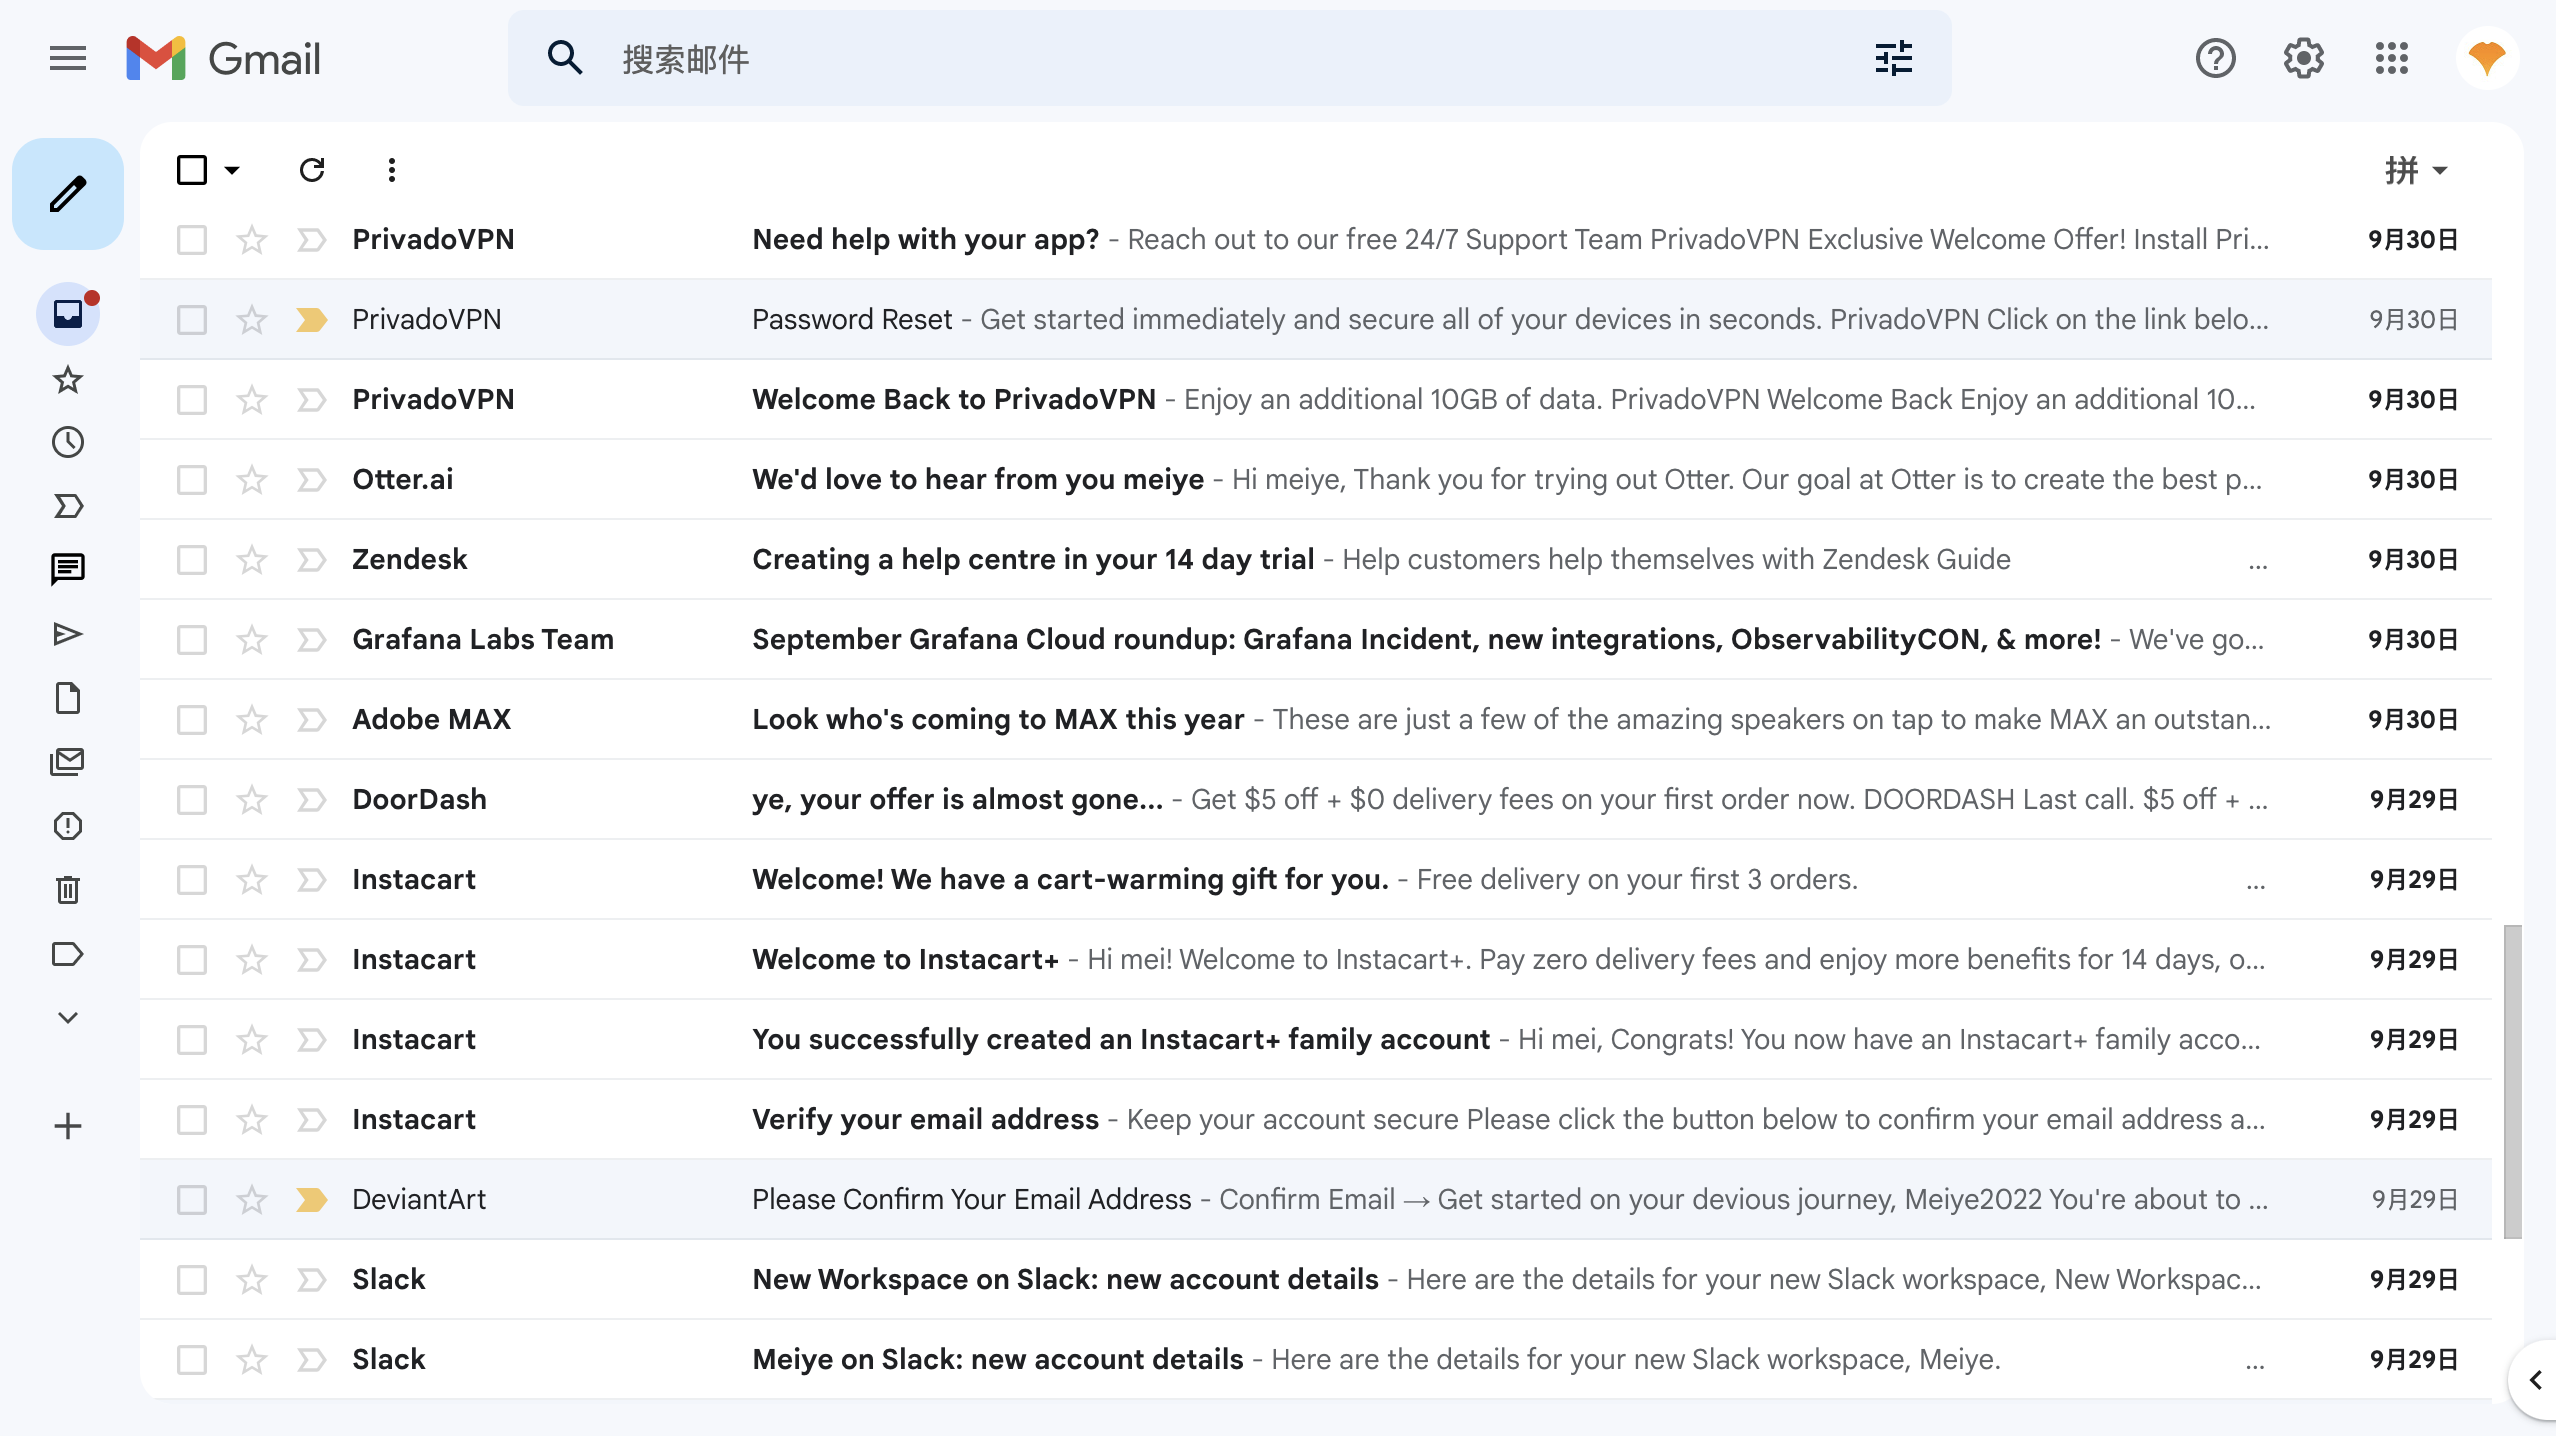Star the DoorDash email
Screen dimensions: 2556x1436
(252, 799)
